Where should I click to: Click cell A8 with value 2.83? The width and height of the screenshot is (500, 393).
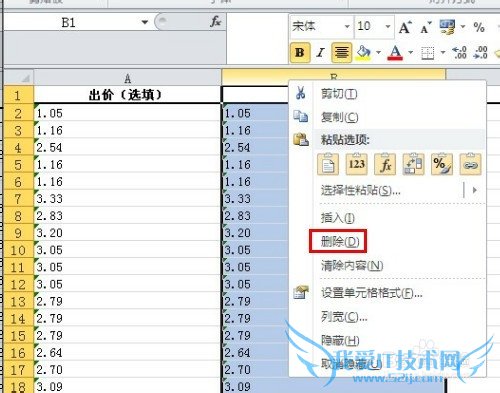coord(127,216)
